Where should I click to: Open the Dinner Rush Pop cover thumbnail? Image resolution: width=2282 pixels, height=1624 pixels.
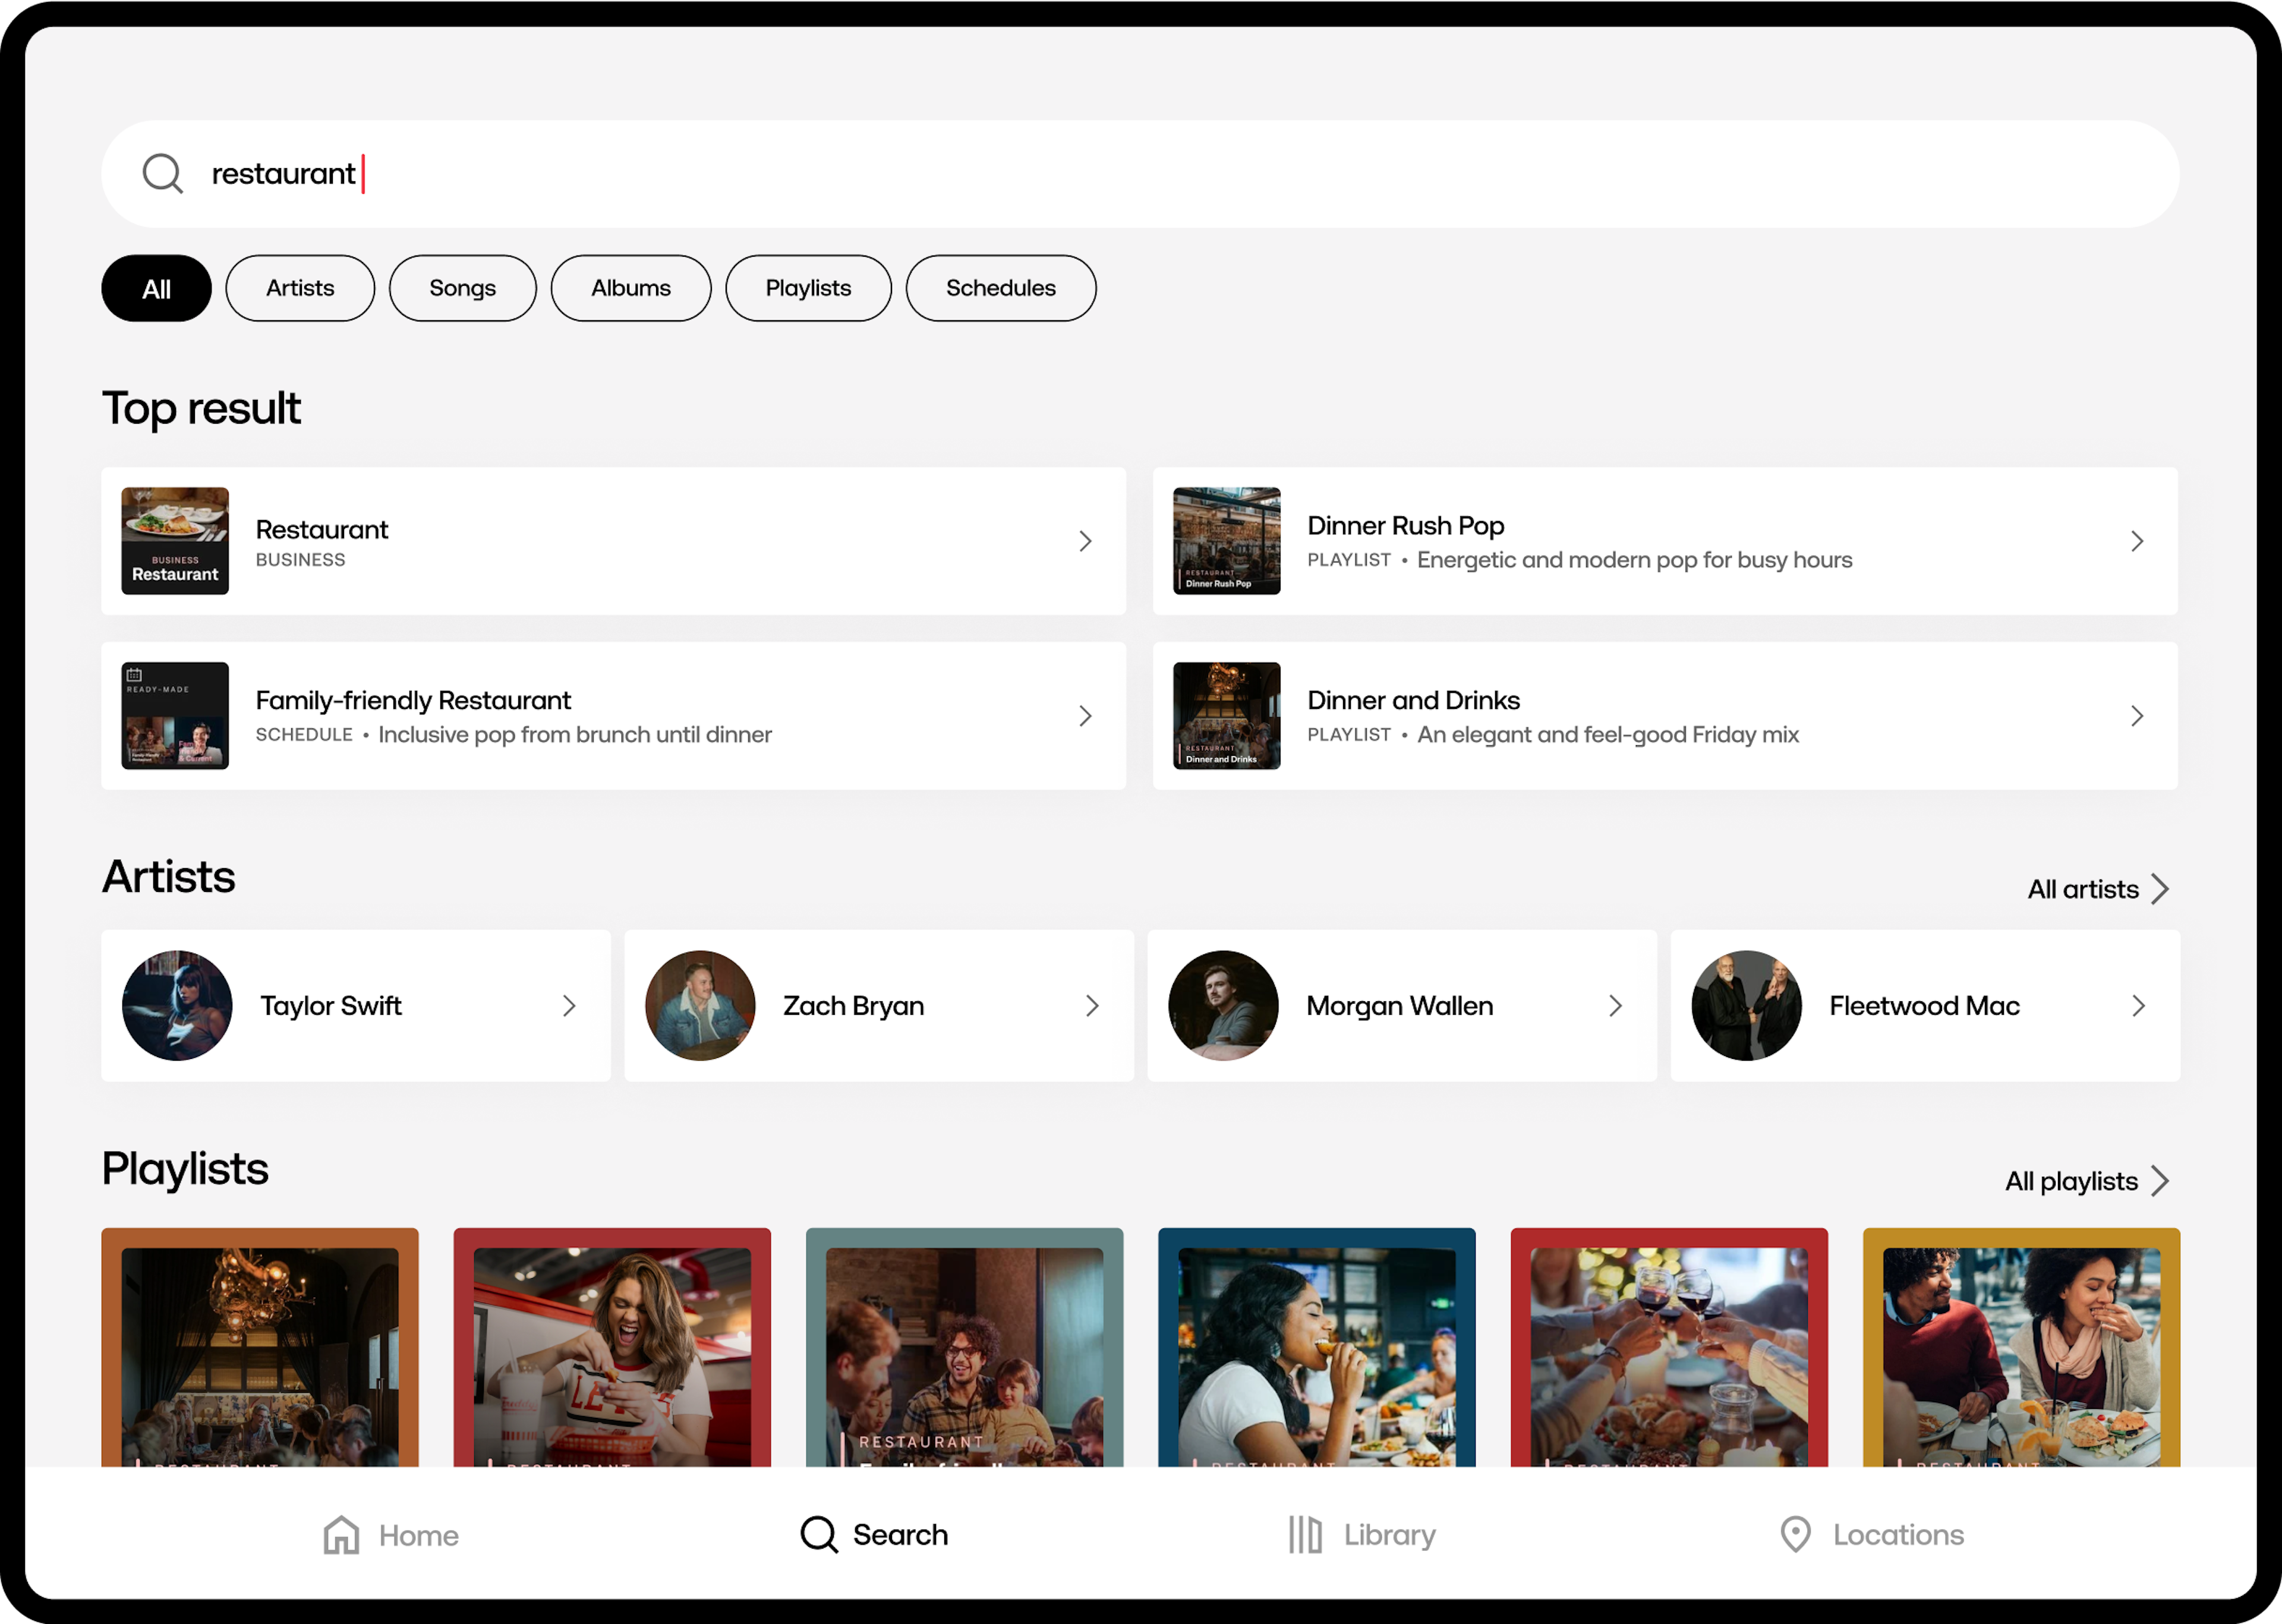point(1226,541)
